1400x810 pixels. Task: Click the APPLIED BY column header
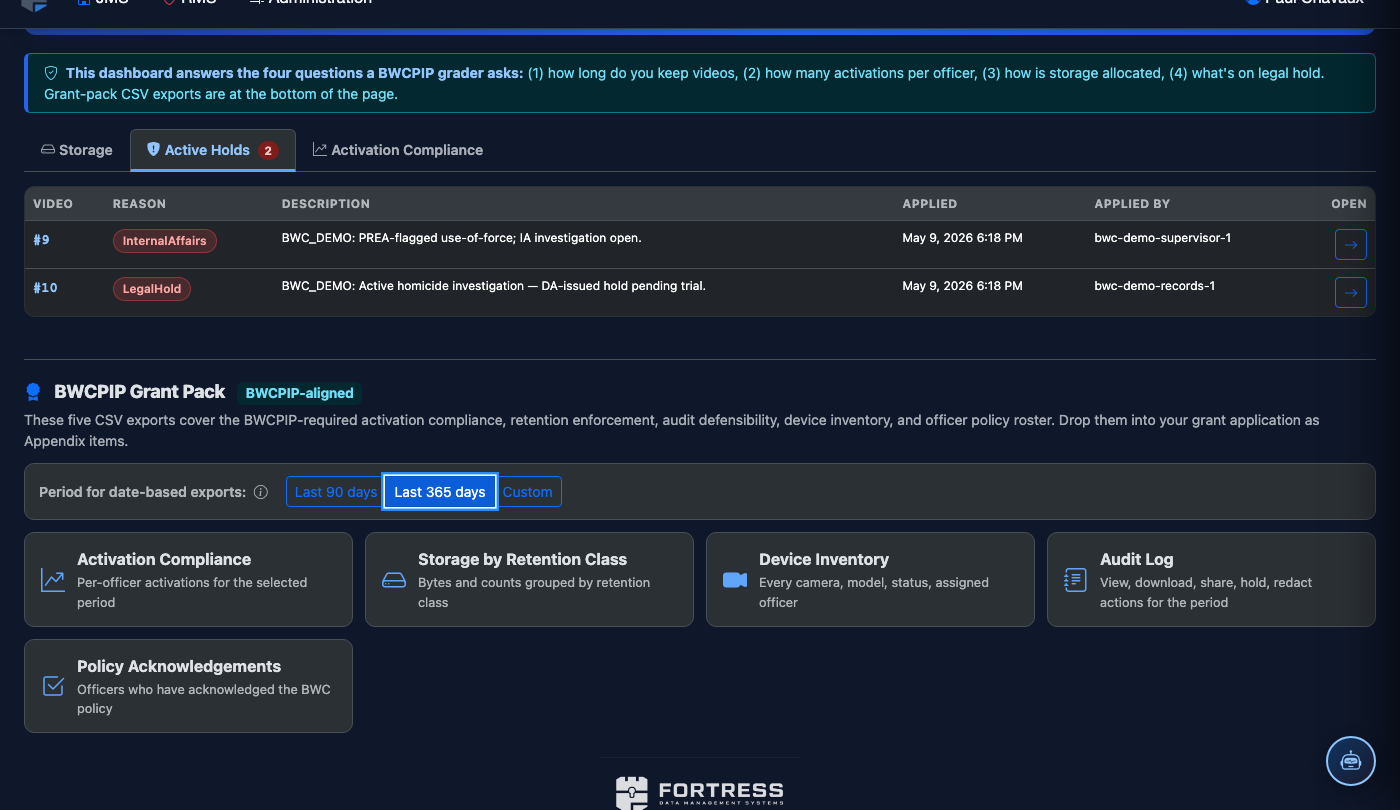[1132, 204]
